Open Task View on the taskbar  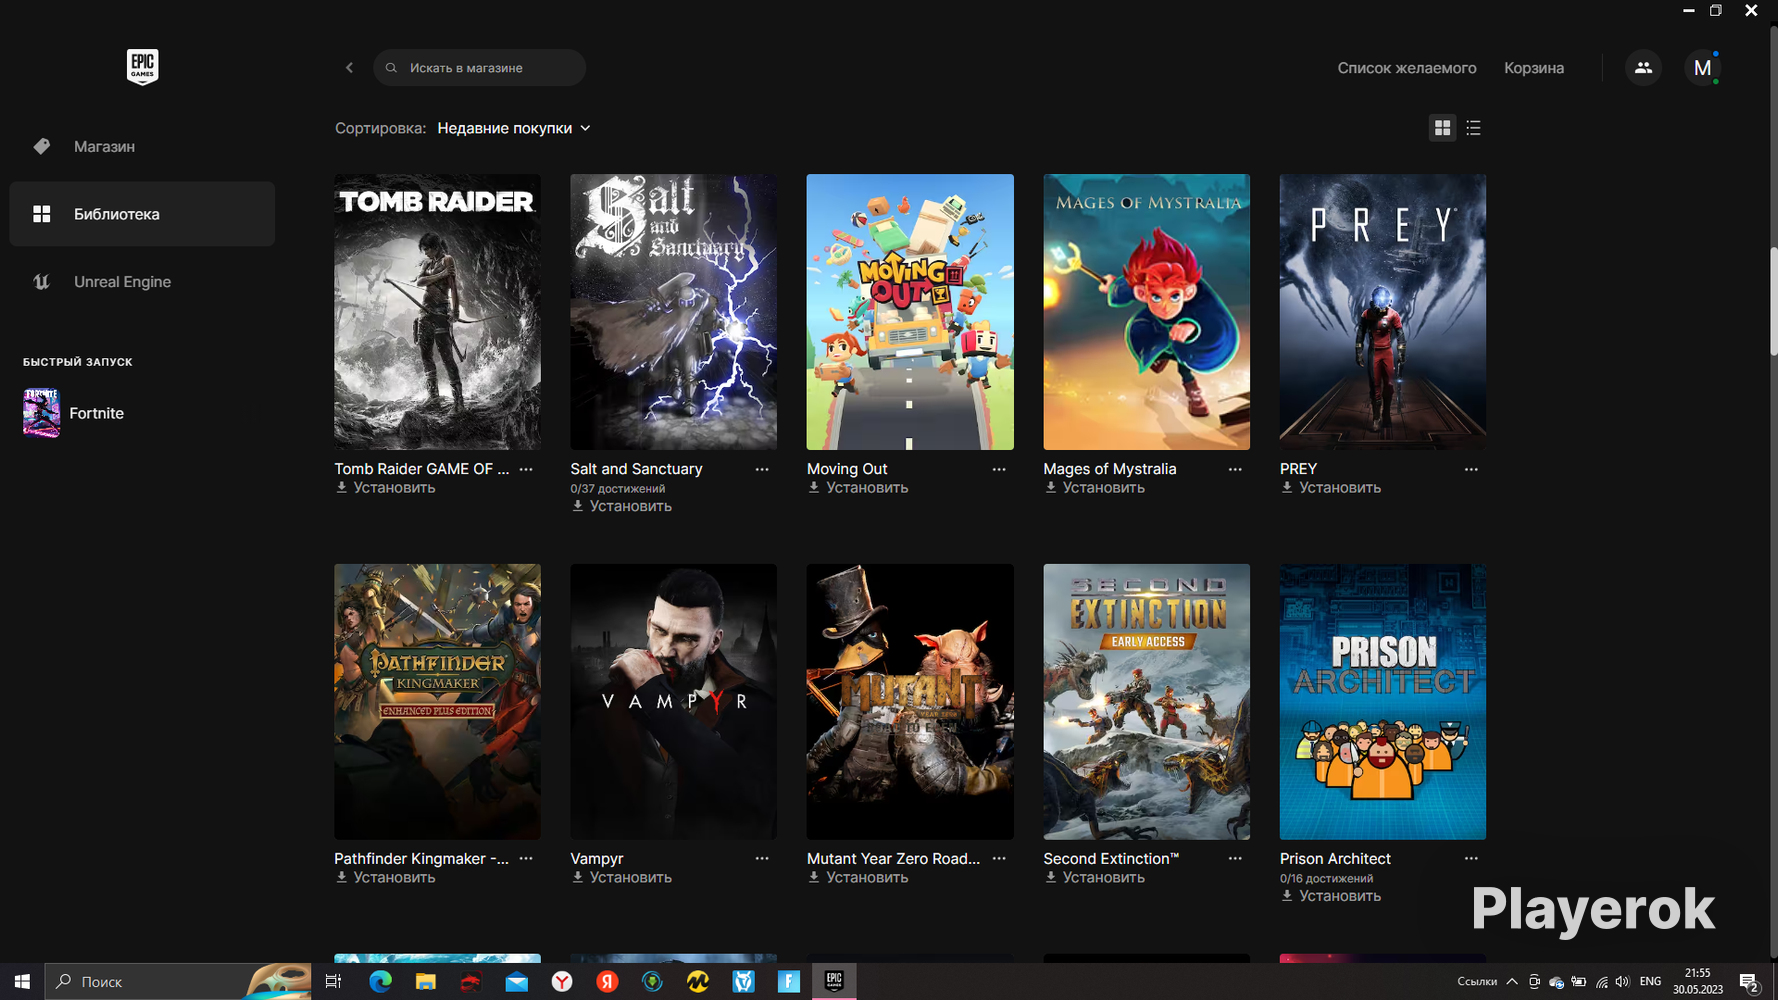333,981
